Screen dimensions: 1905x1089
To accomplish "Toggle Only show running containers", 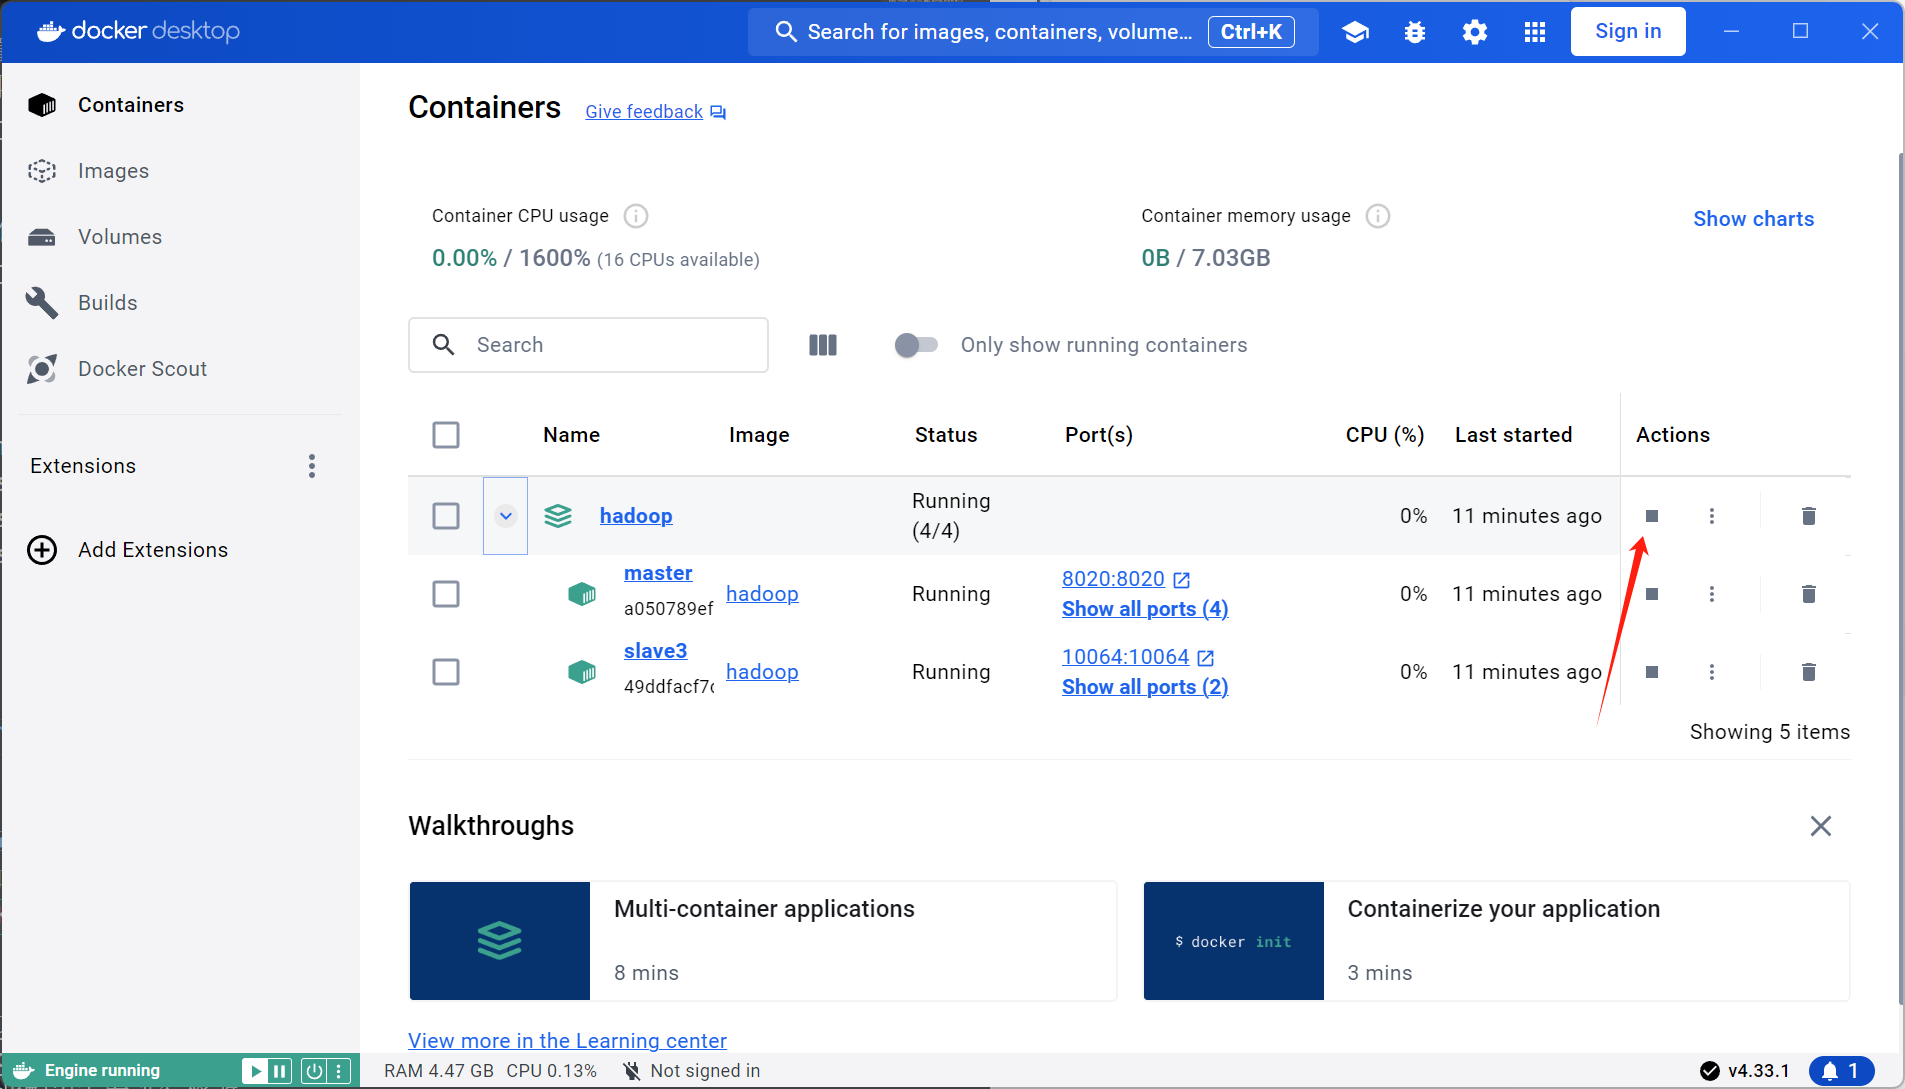I will pyautogui.click(x=916, y=345).
